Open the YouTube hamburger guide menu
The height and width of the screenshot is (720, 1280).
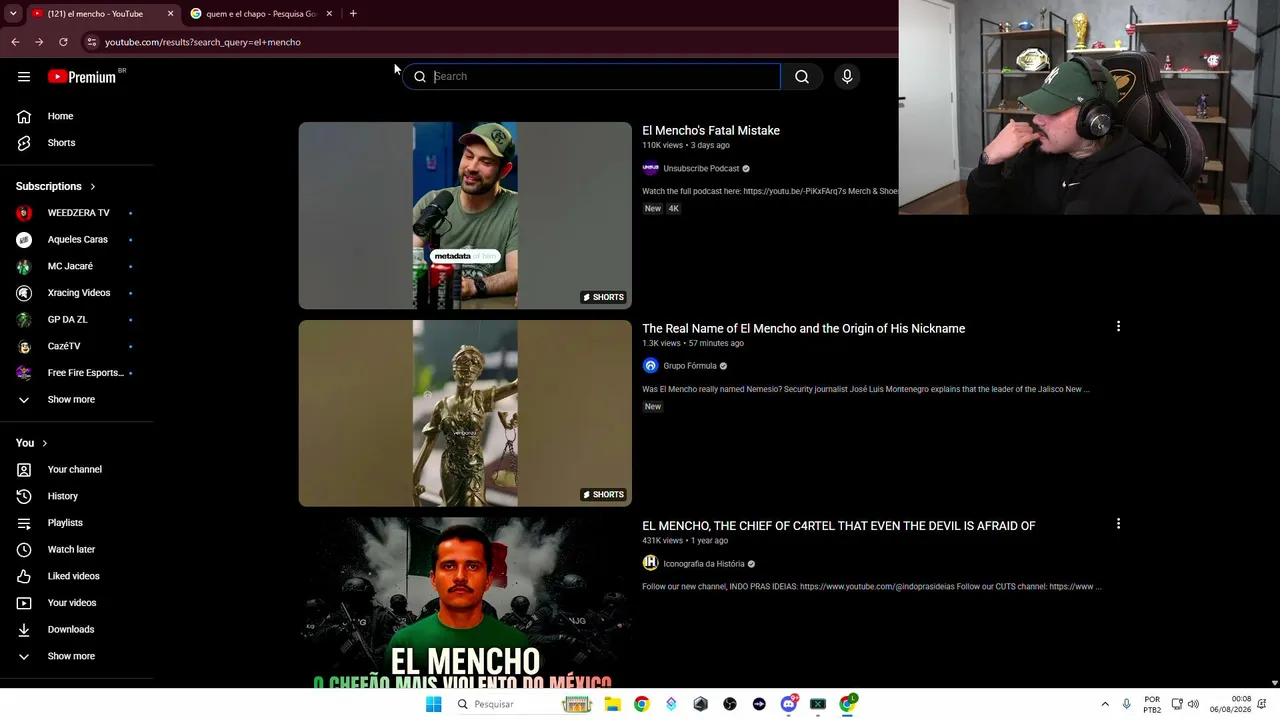(24, 77)
